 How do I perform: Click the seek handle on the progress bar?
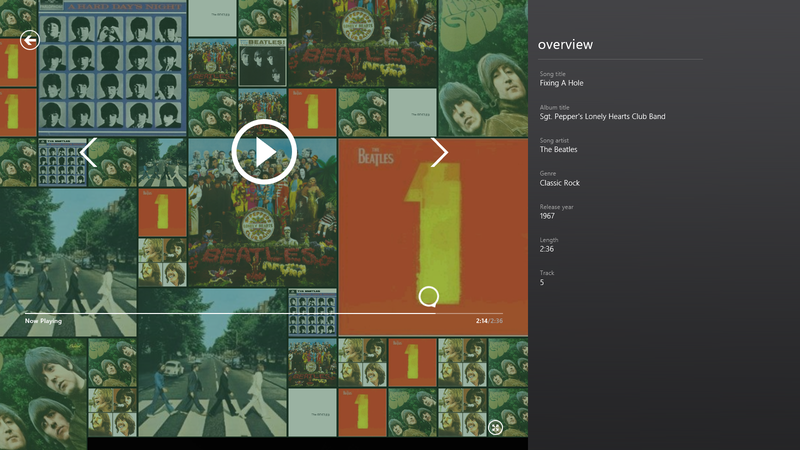(429, 296)
